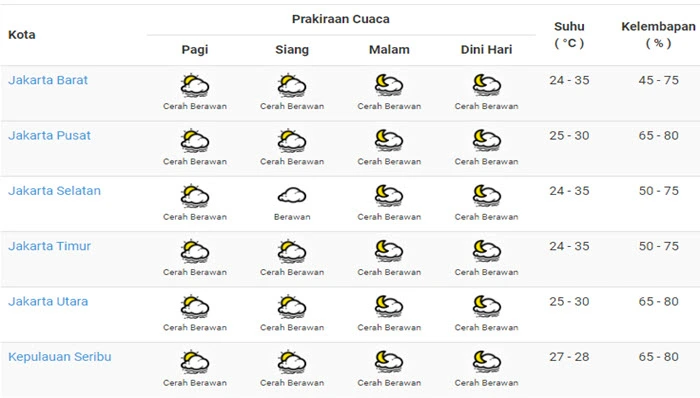Click Jakarta Barat Siang weather icon

point(292,85)
